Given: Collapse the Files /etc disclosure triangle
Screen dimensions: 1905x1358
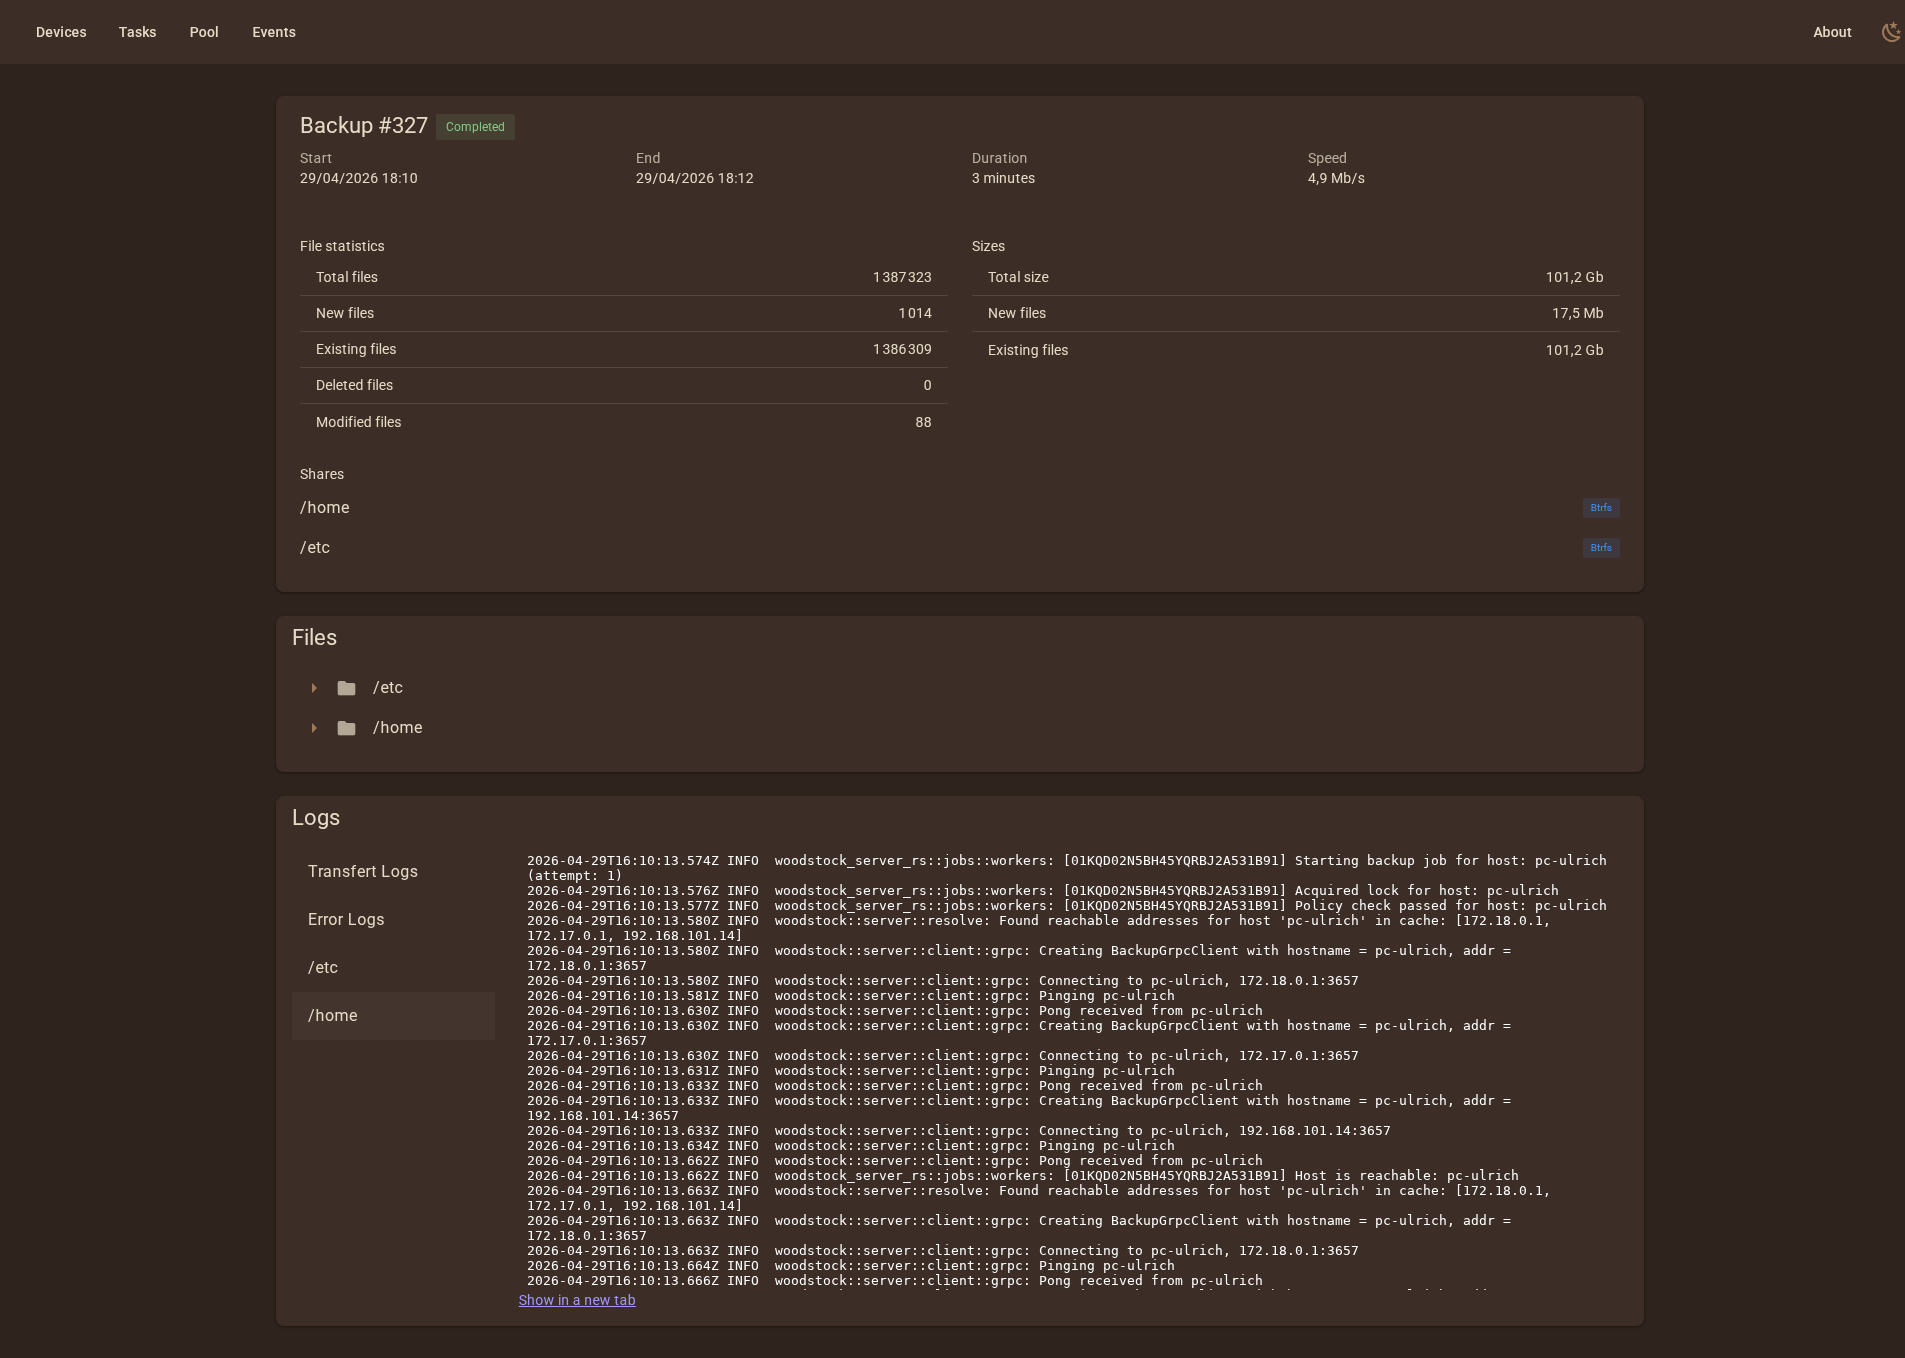Looking at the screenshot, I should pos(315,688).
